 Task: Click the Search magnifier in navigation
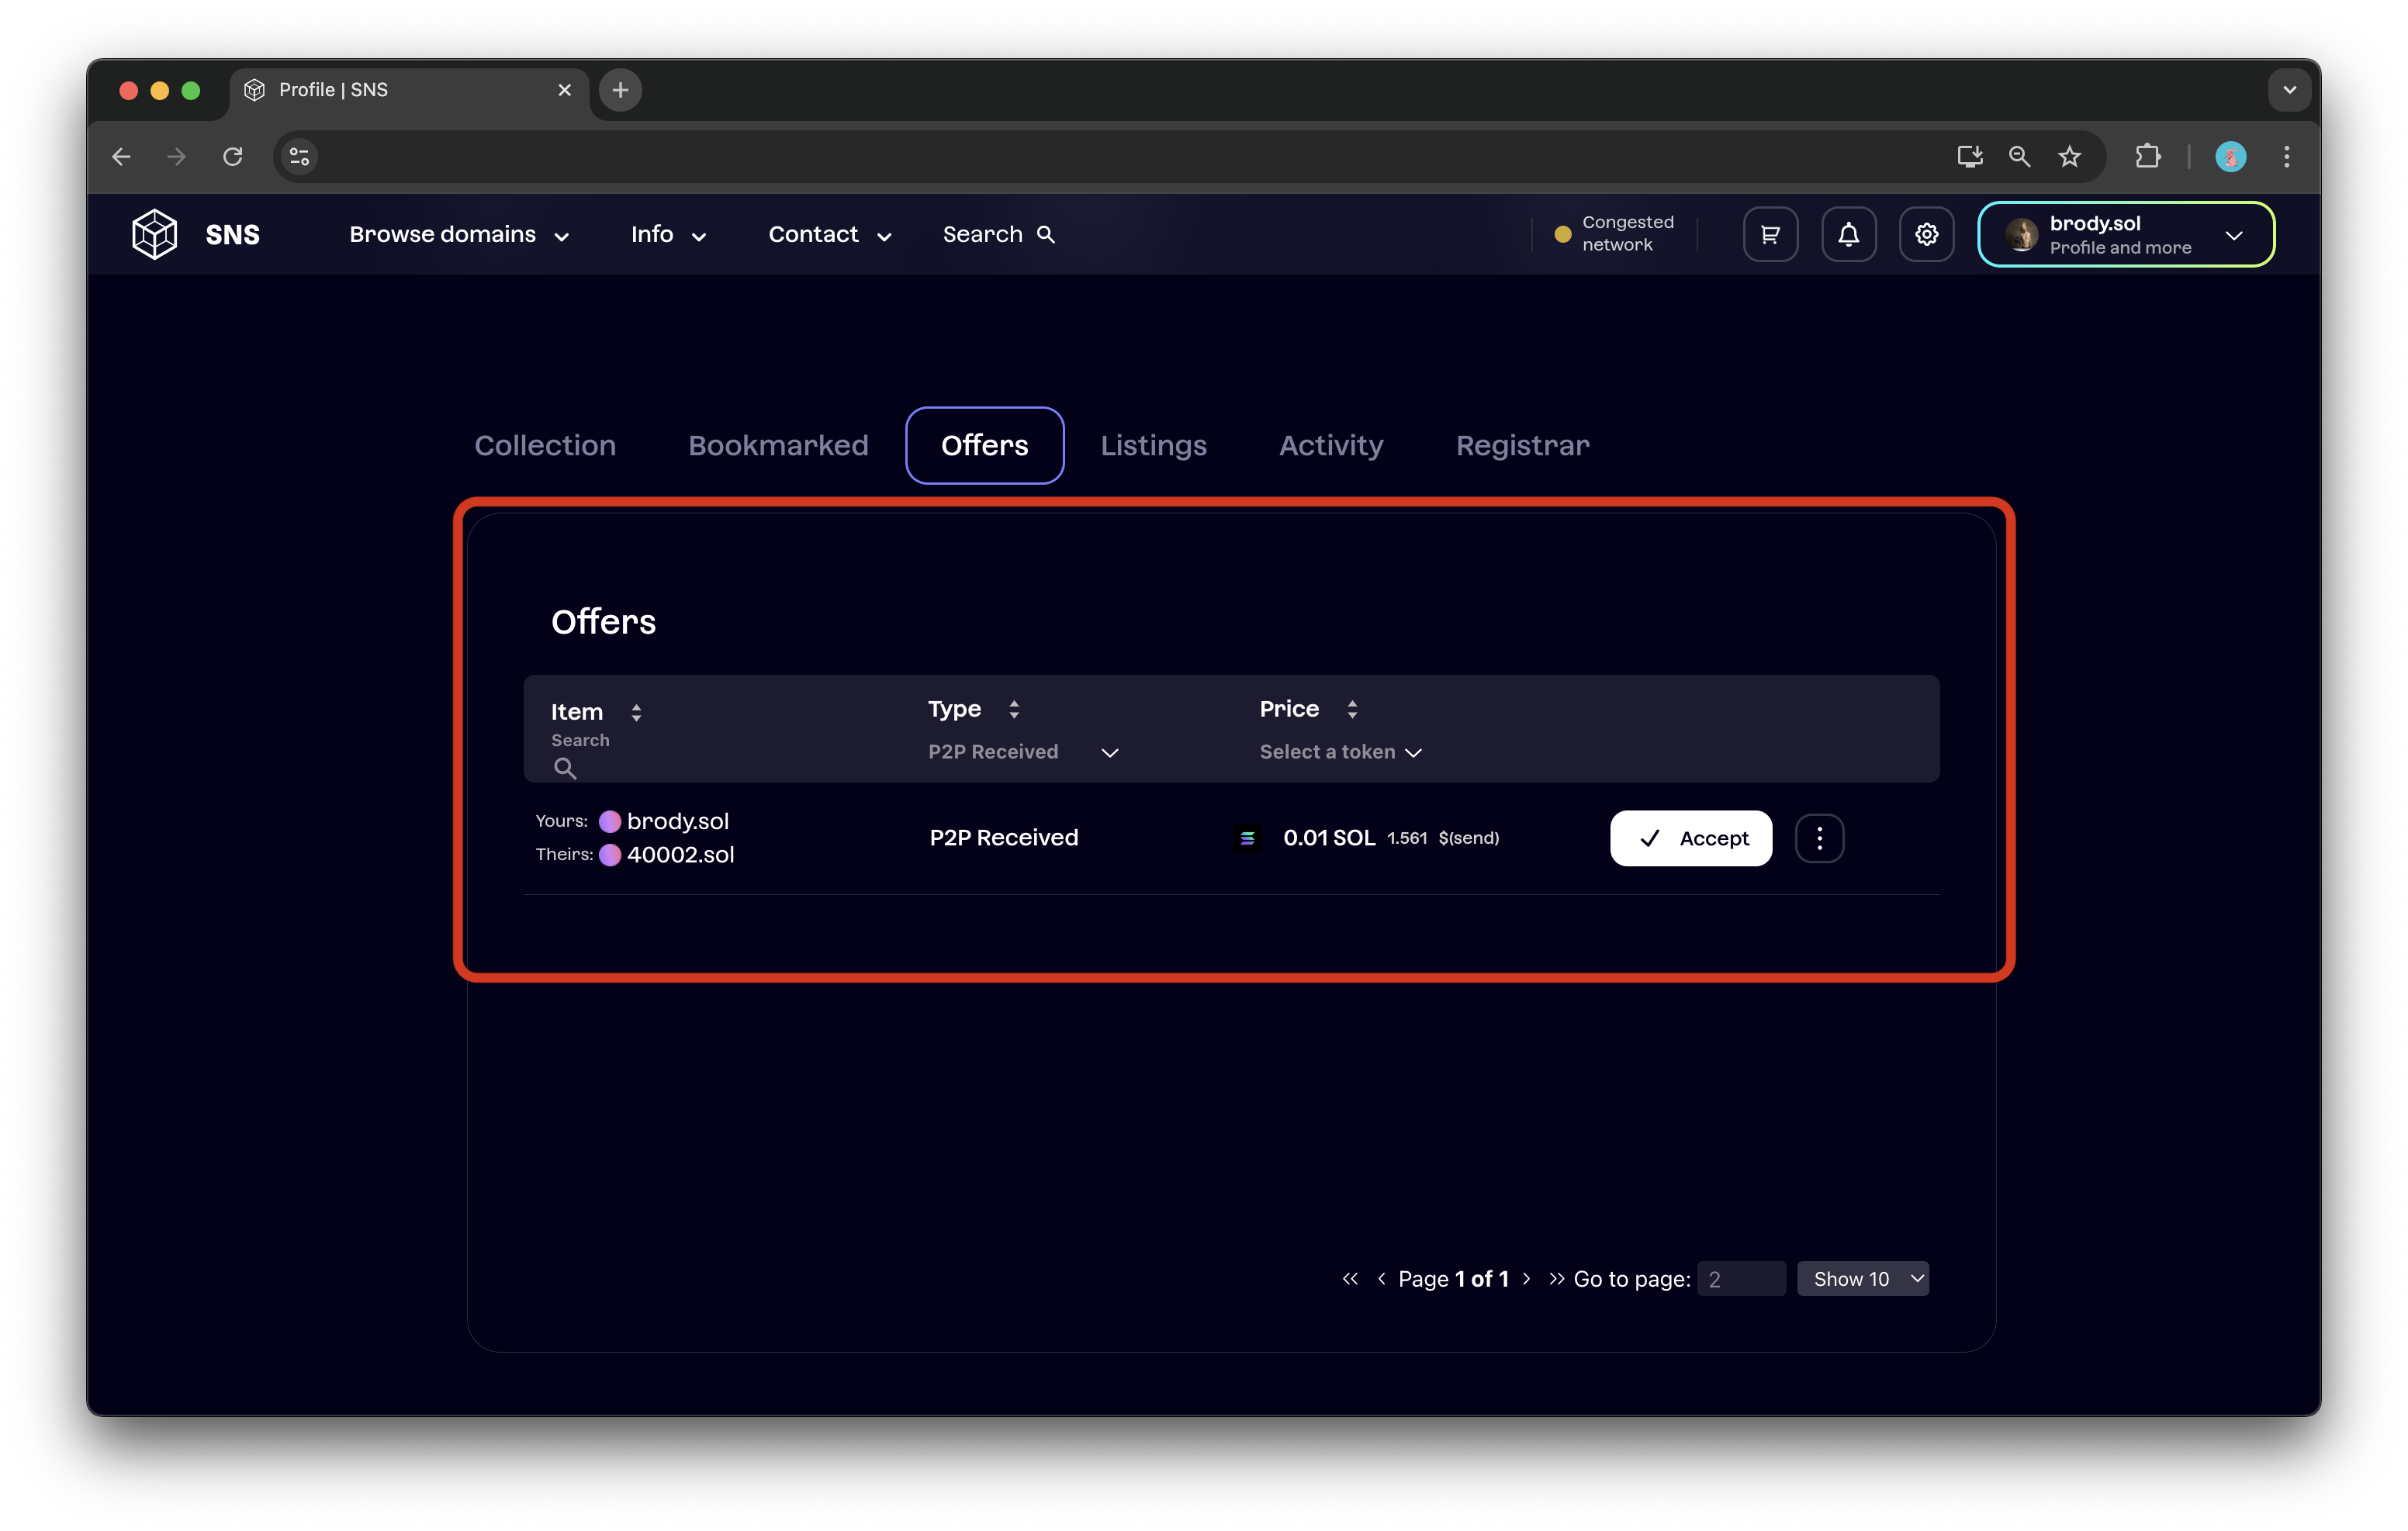(x=1046, y=234)
